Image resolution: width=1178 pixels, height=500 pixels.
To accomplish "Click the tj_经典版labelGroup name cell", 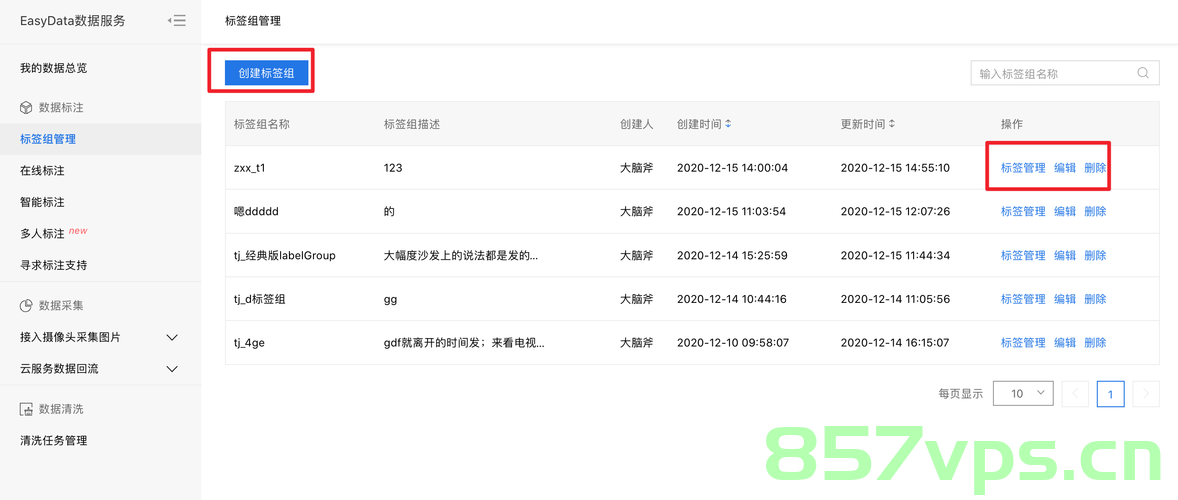I will (x=285, y=255).
